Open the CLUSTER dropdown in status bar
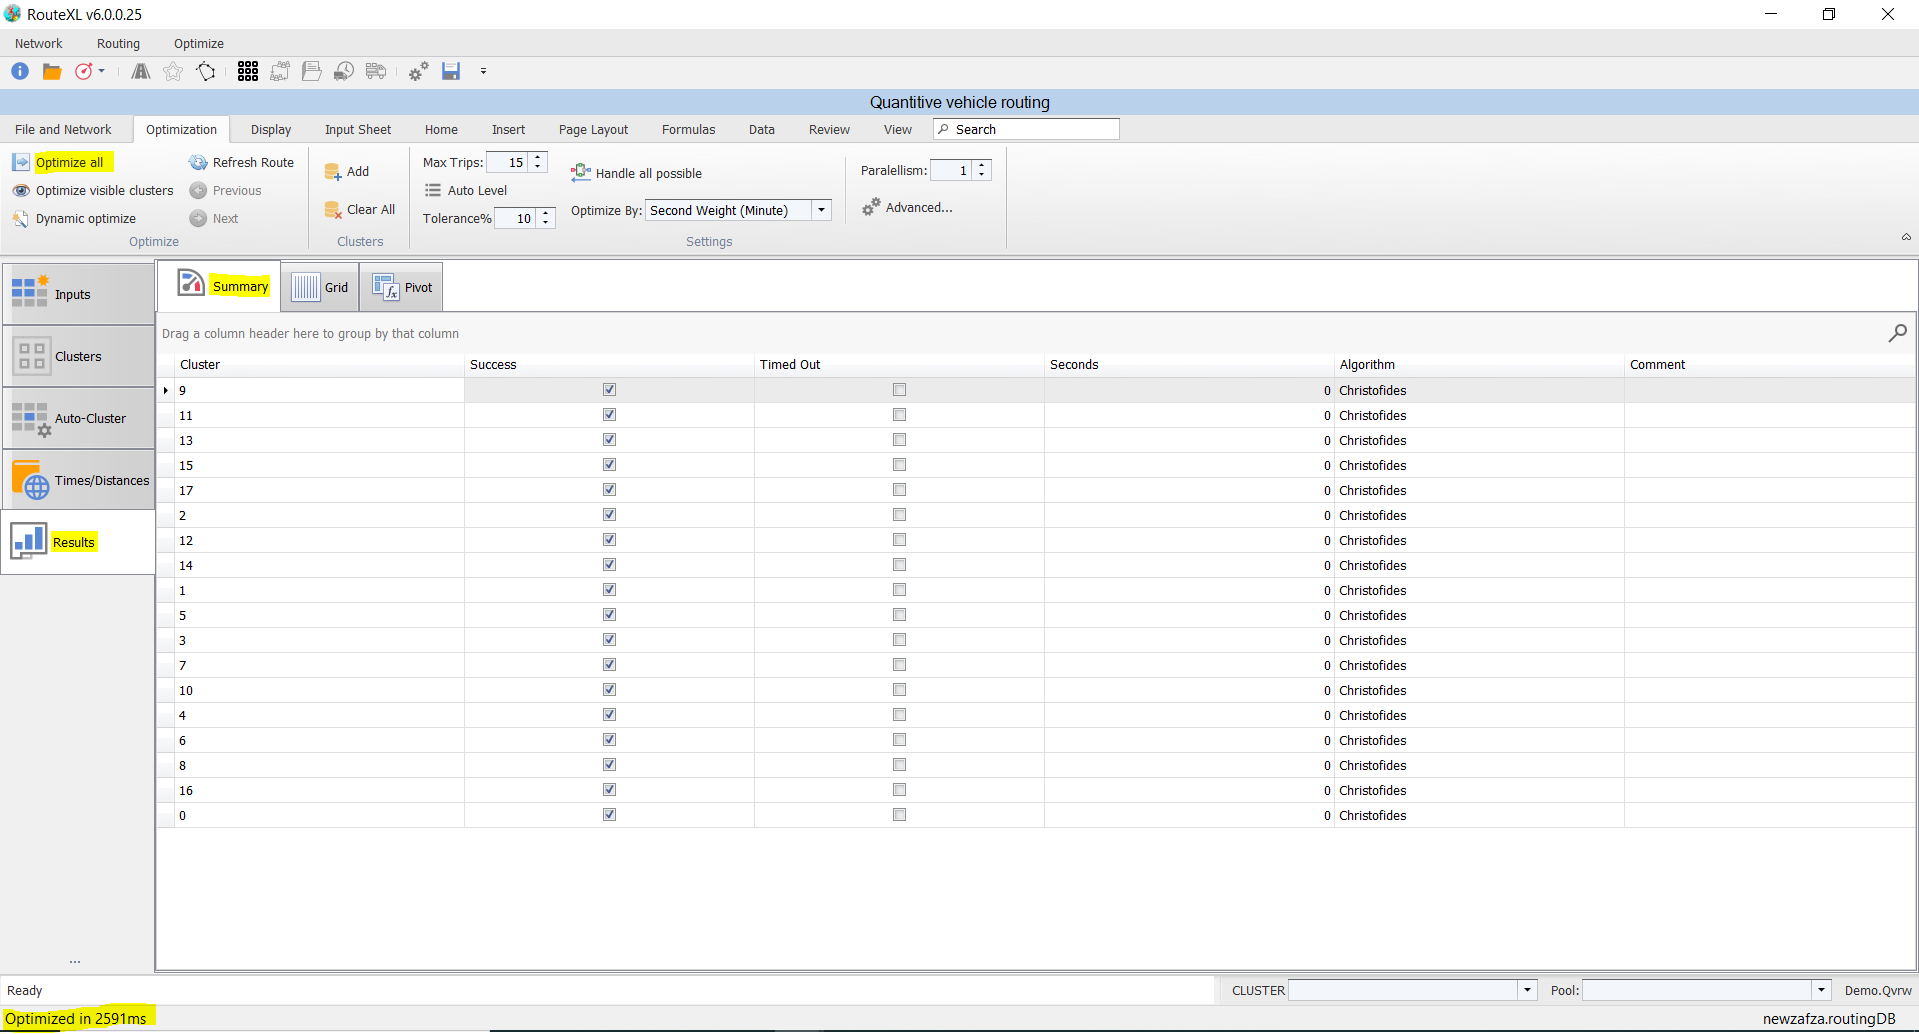Viewport: 1919px width, 1034px height. point(1527,990)
